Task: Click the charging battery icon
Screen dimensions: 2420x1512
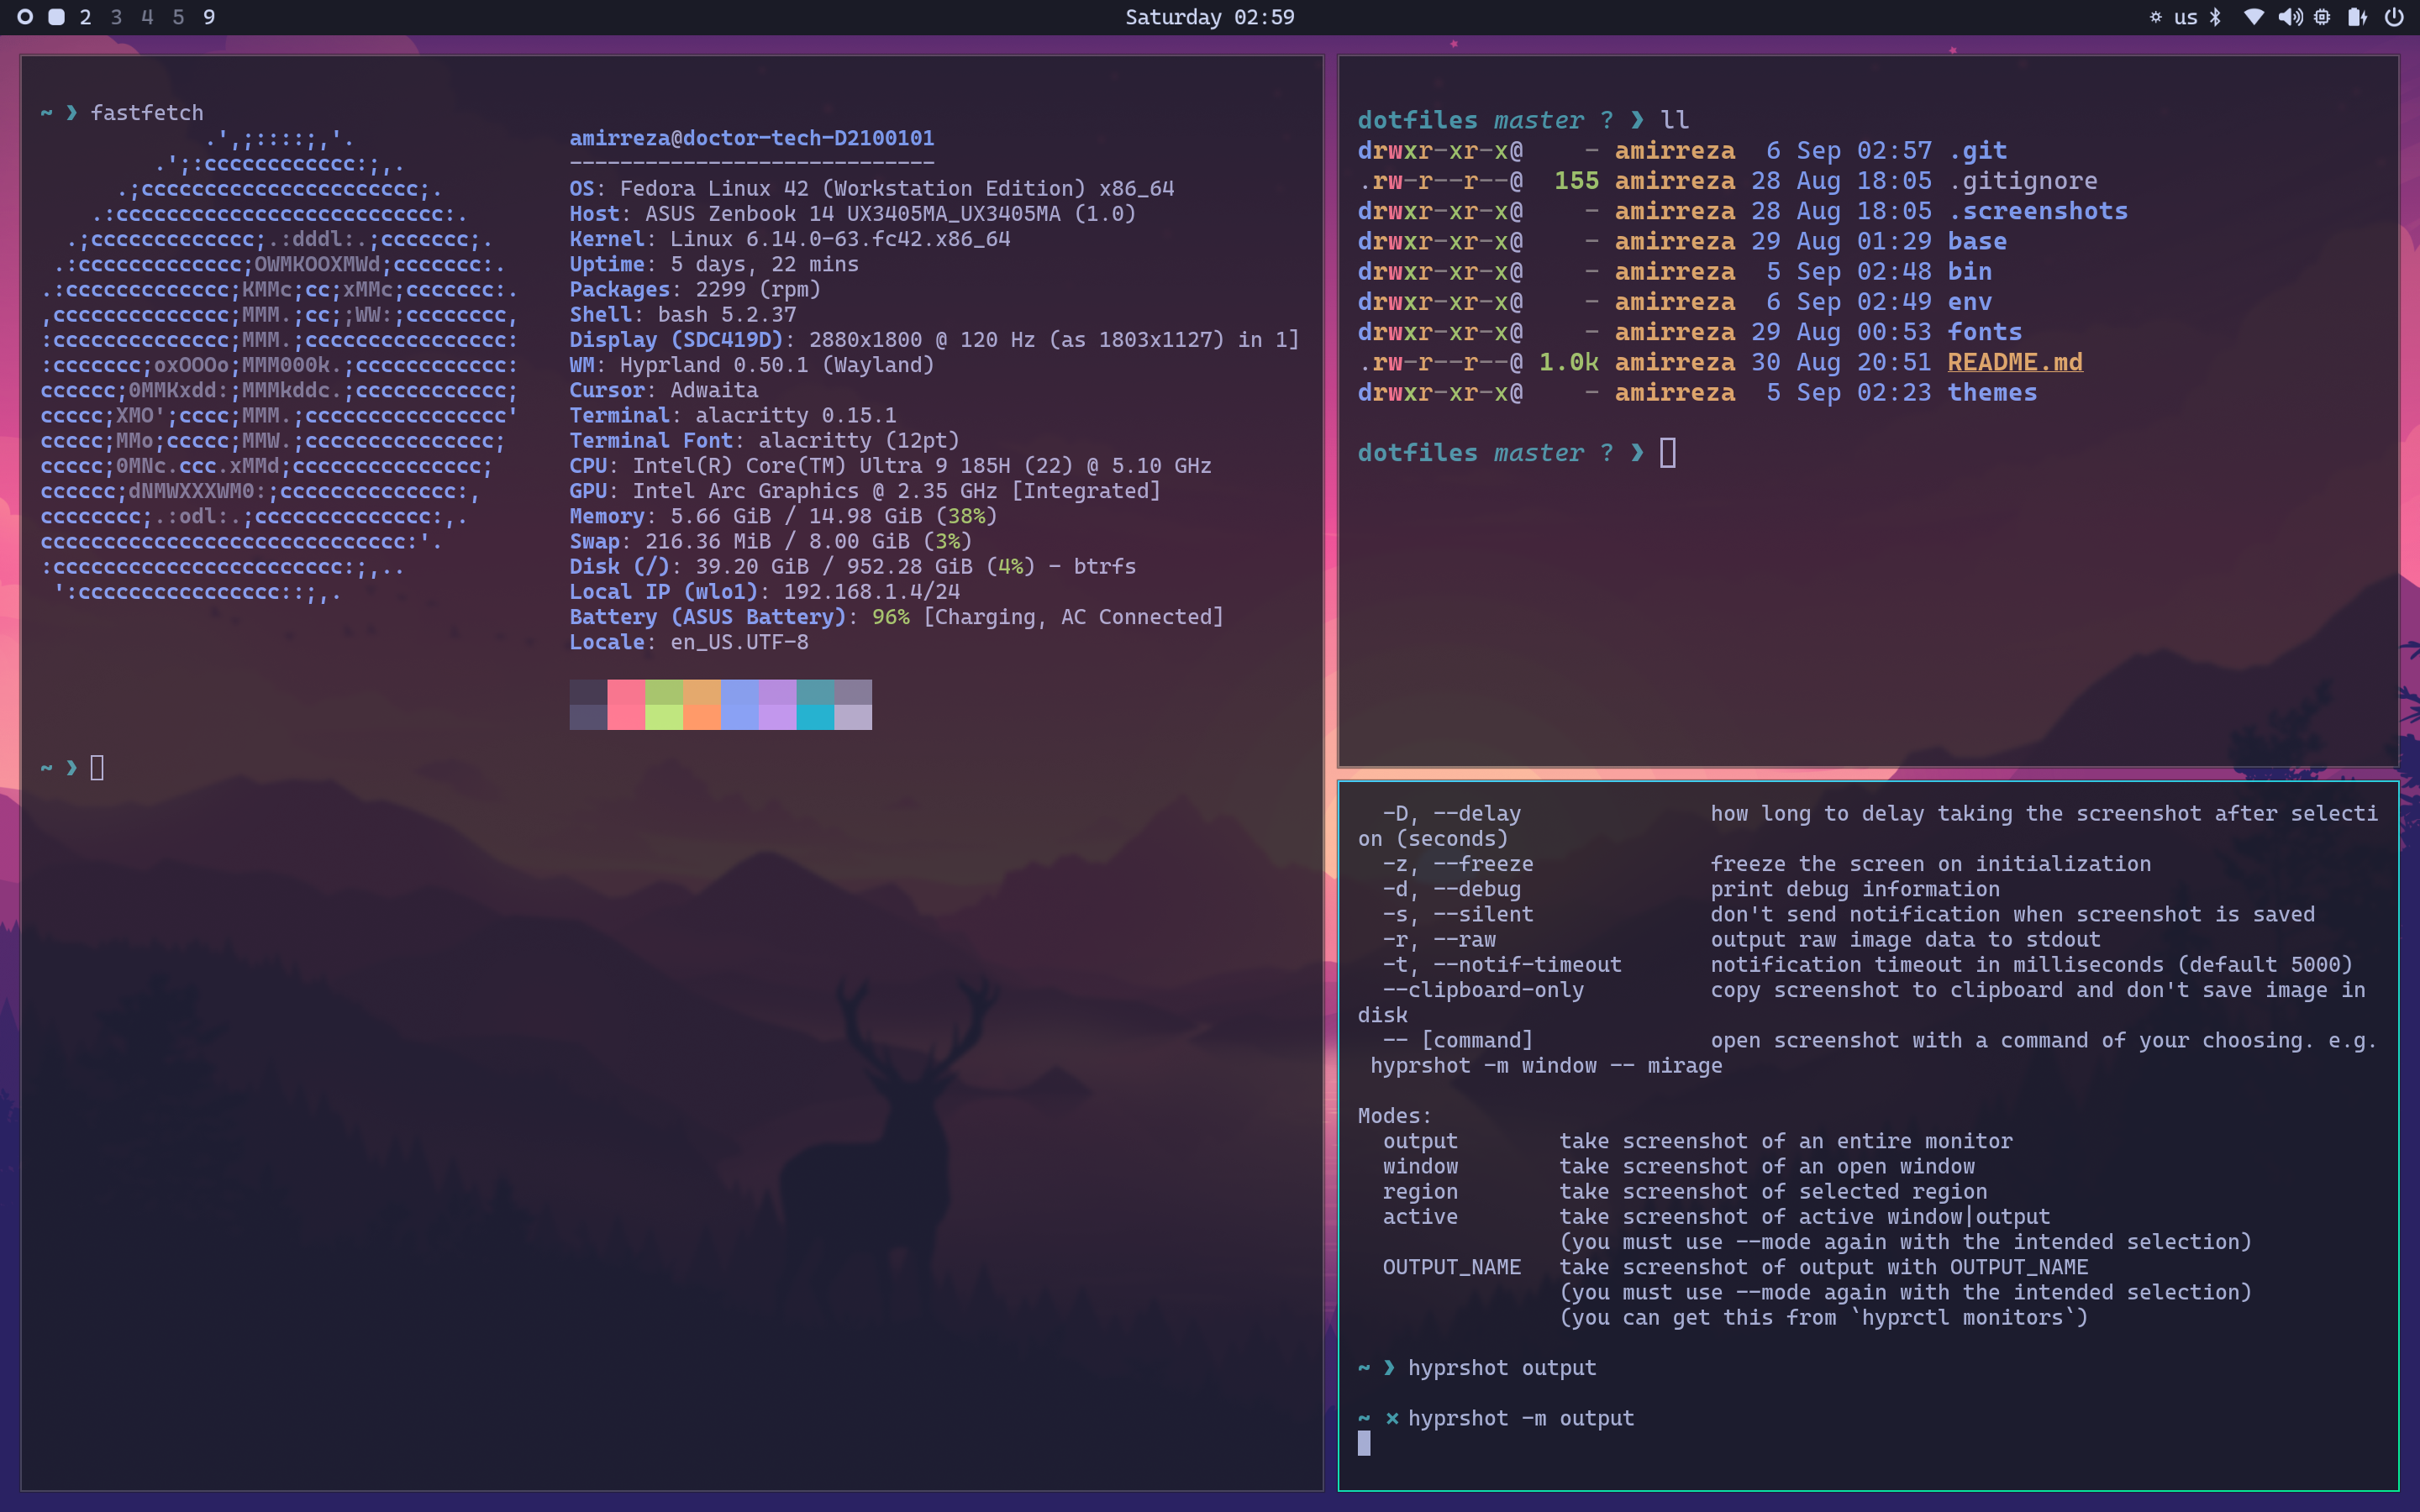Action: click(x=2357, y=17)
